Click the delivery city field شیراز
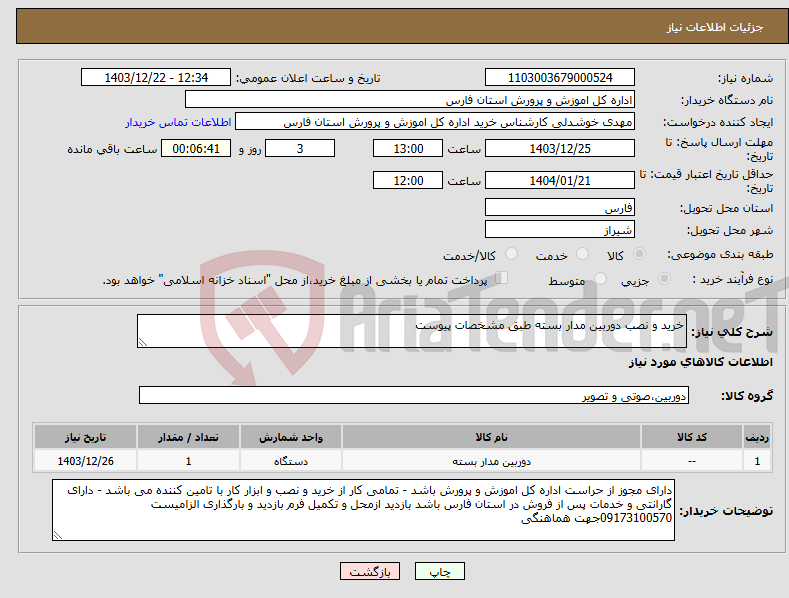The height and width of the screenshot is (598, 789). click(560, 230)
